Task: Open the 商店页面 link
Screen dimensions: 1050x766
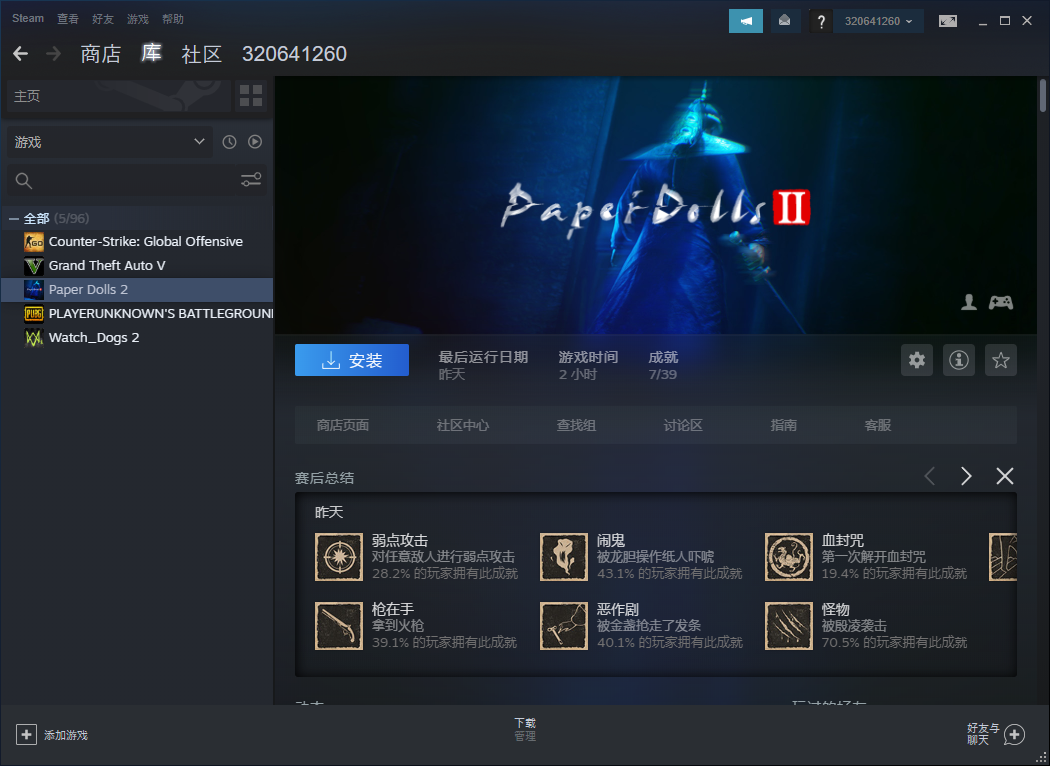Action: [x=342, y=425]
